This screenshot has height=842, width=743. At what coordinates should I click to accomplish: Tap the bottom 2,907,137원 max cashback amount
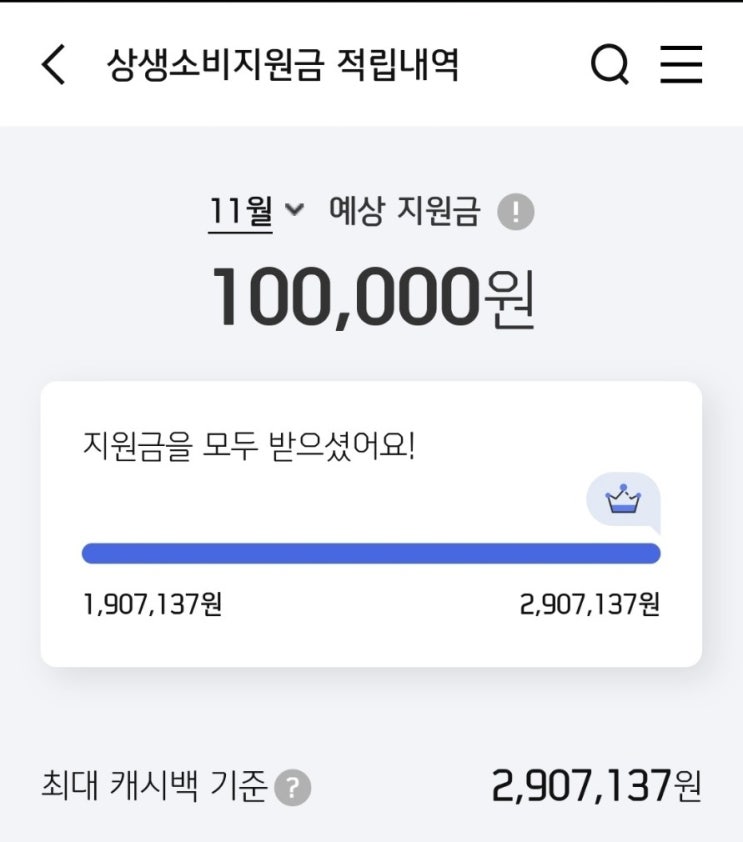point(596,787)
